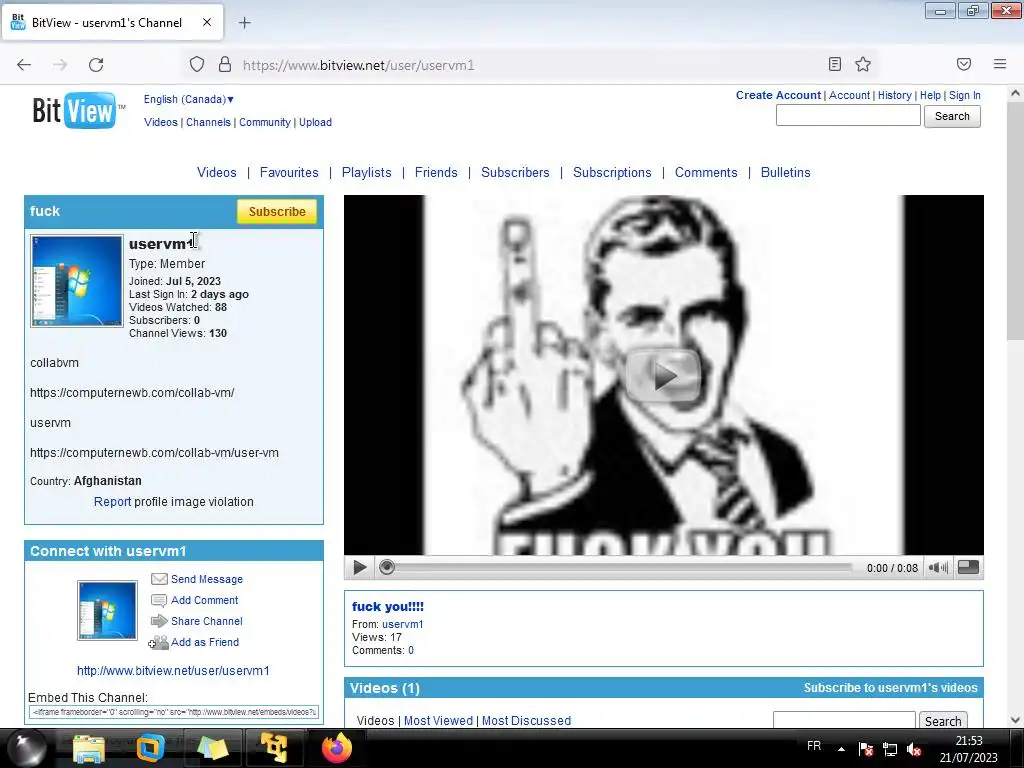The width and height of the screenshot is (1024, 768).
Task: Click the Firefox taskbar icon
Action: point(337,748)
